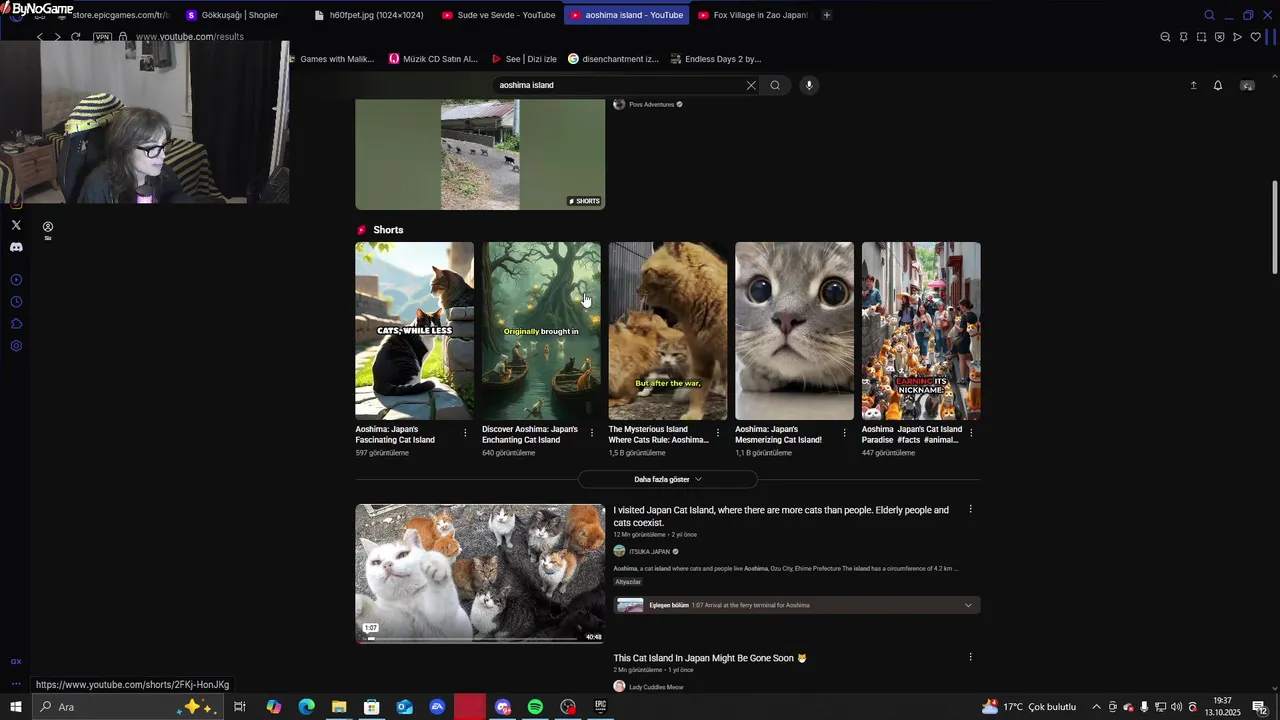Screen dimensions: 1280x720
Task: Open options menu for Discover Aoshima short
Action: pyautogui.click(x=592, y=433)
